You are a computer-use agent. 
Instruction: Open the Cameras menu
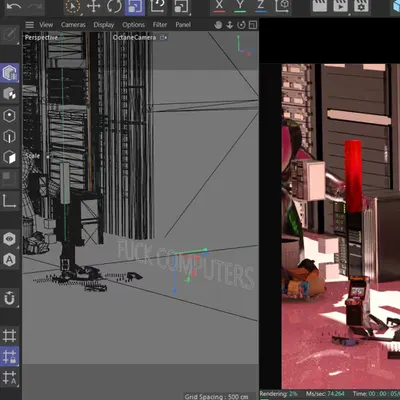[73, 25]
